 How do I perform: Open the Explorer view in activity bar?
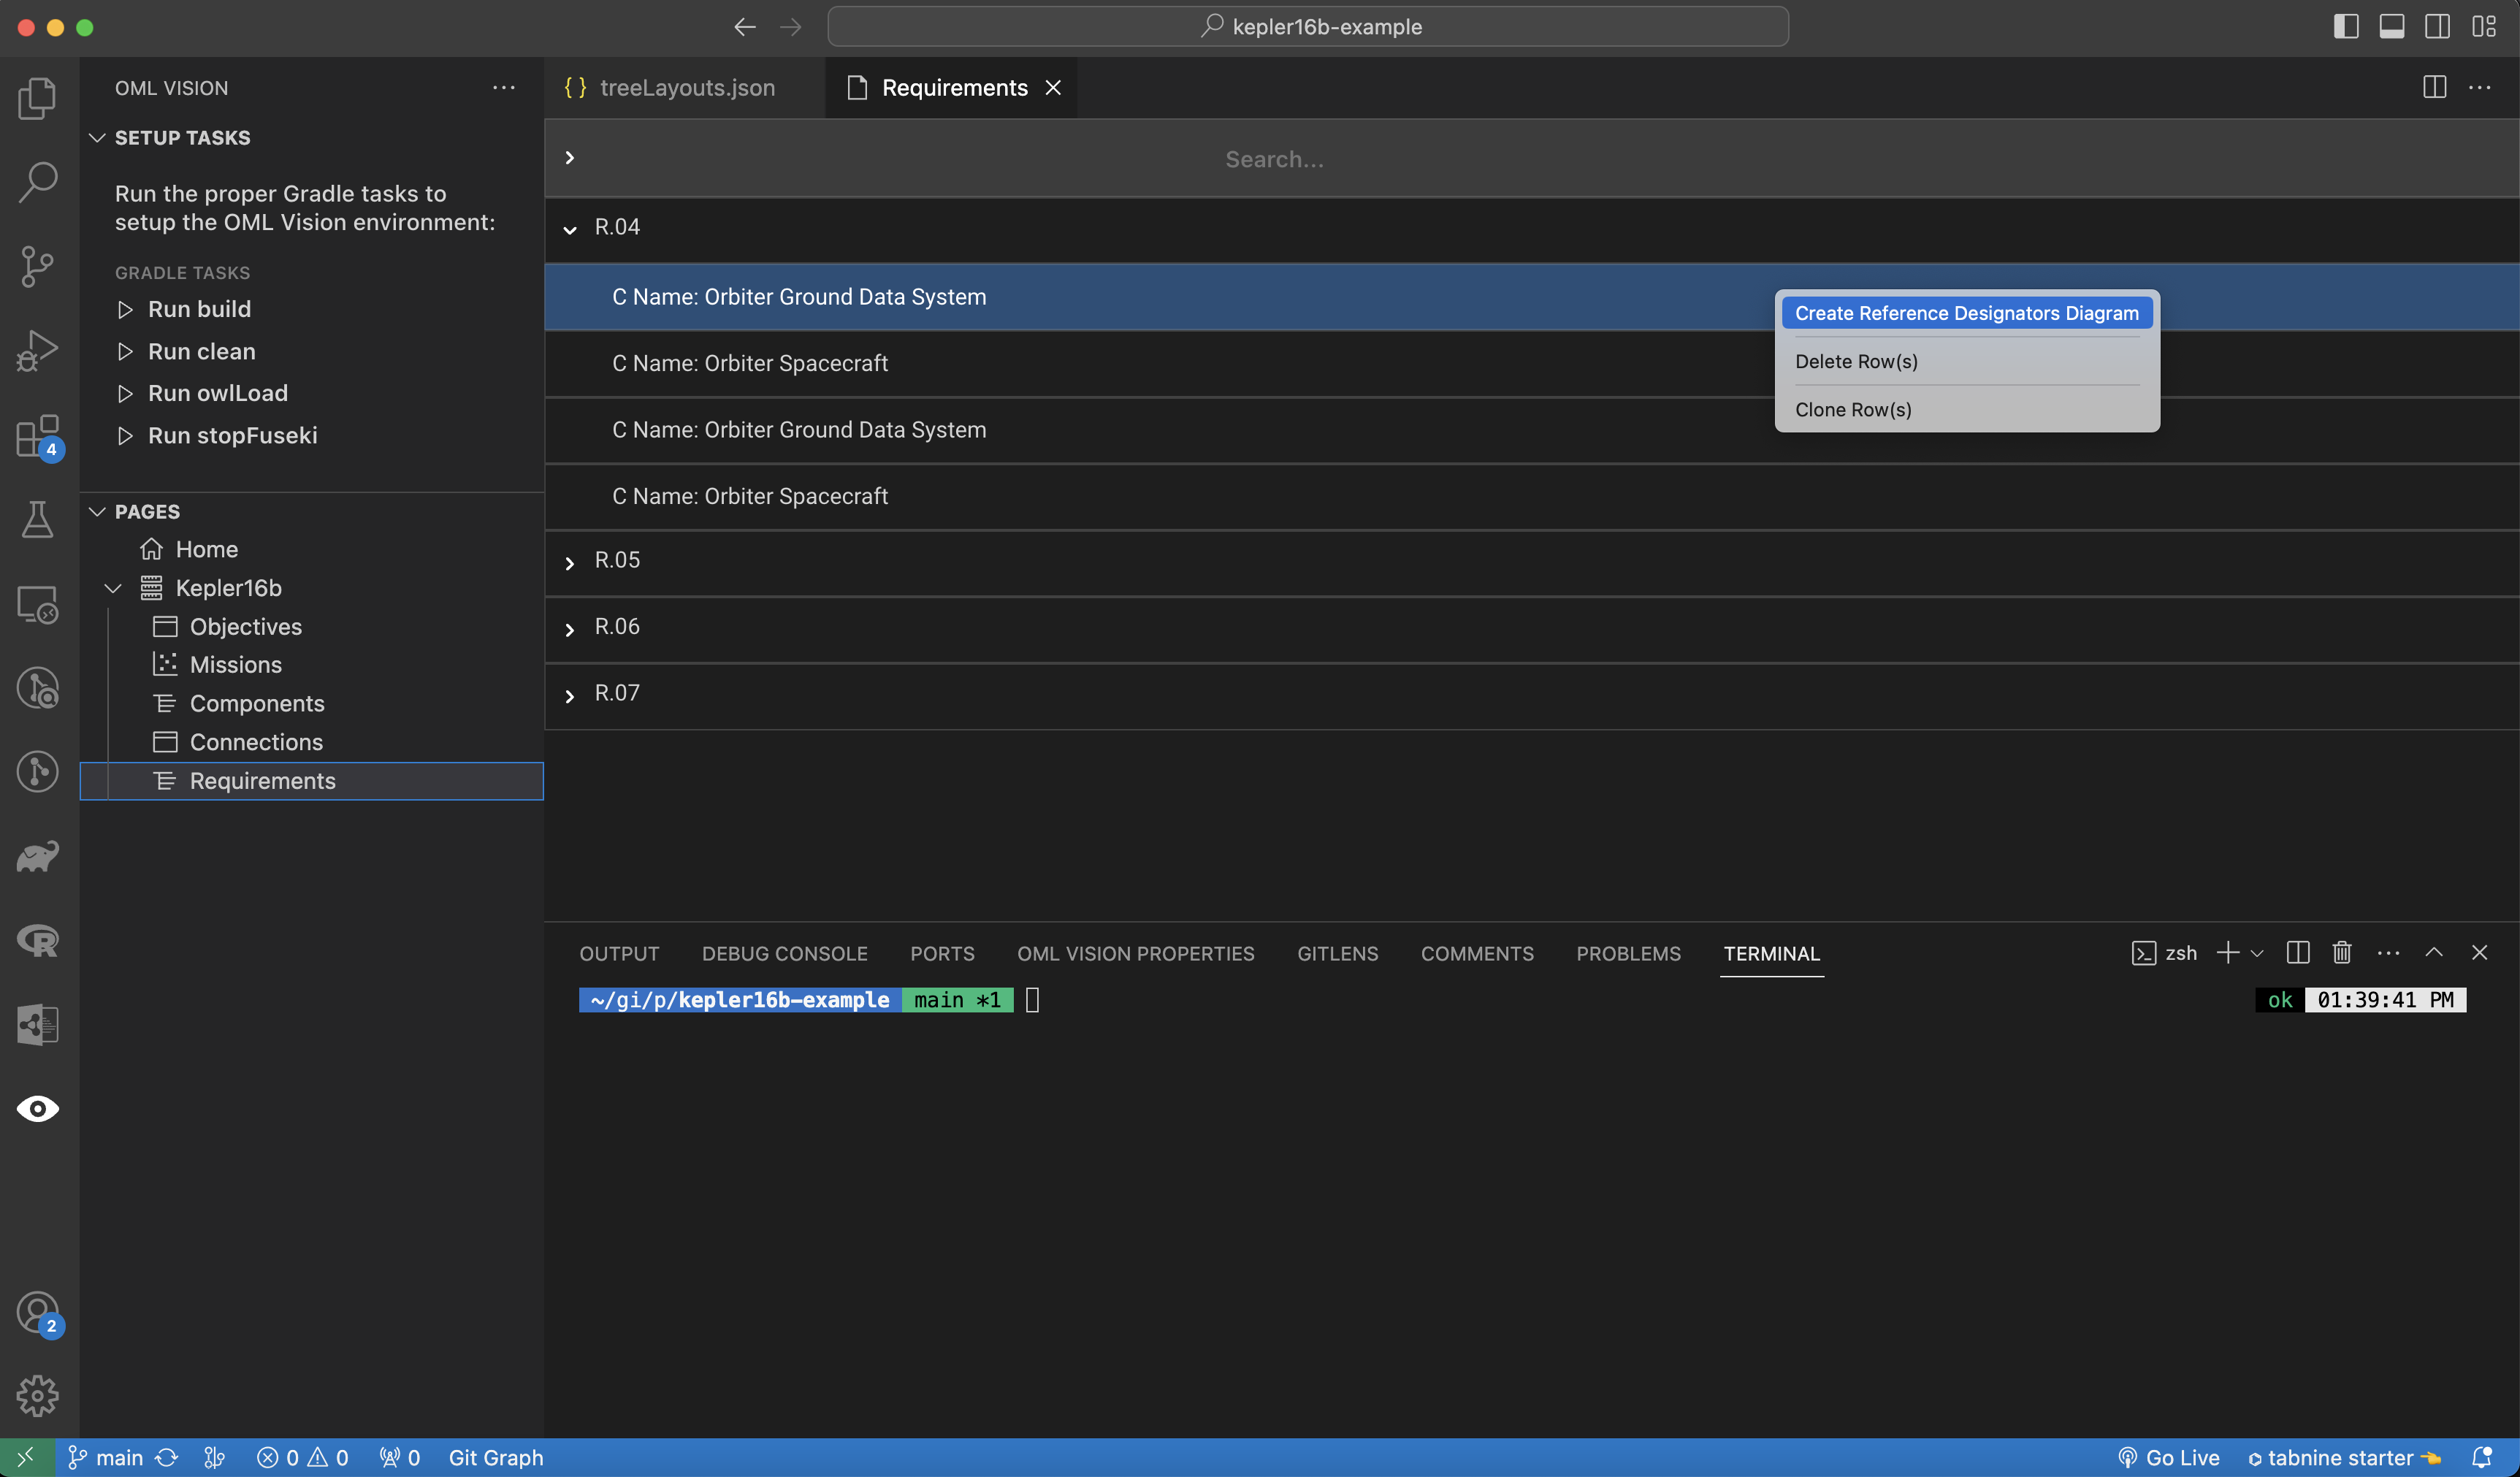(x=38, y=98)
